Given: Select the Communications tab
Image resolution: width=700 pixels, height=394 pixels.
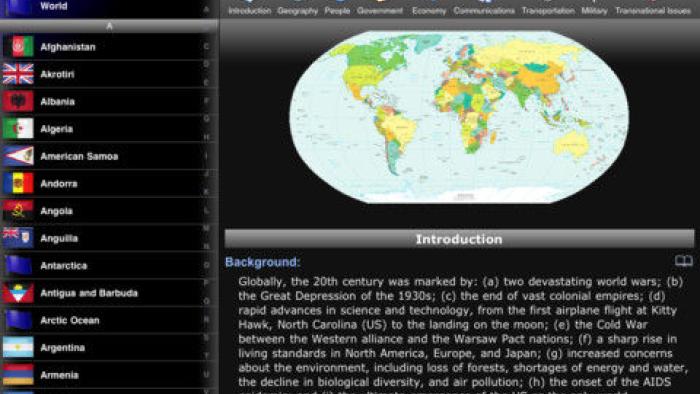Looking at the screenshot, I should (x=484, y=10).
